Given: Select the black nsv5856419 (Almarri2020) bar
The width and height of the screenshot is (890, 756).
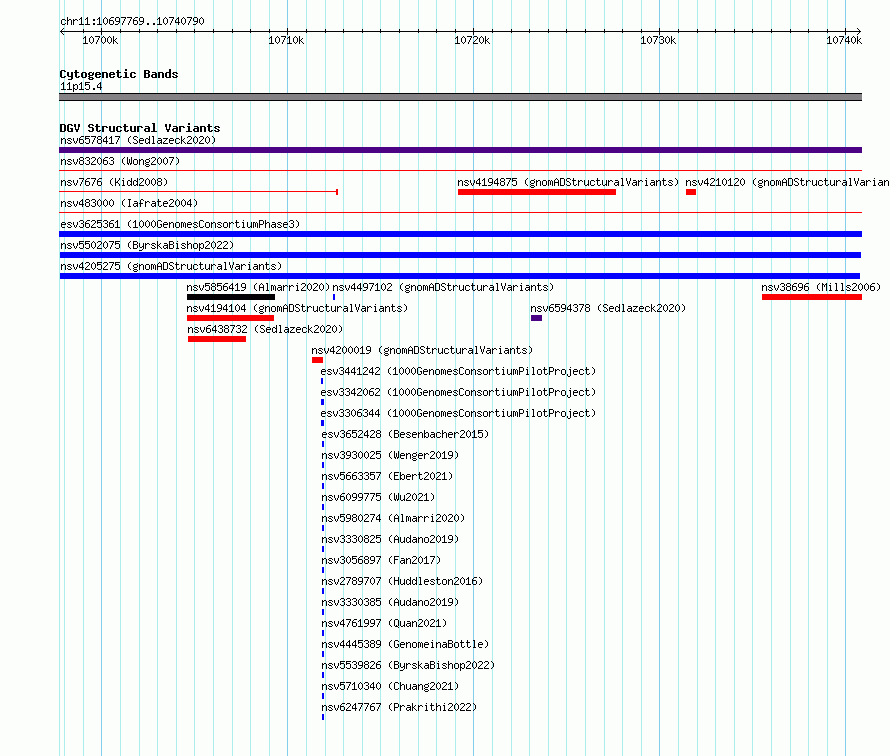Looking at the screenshot, I should click(231, 297).
